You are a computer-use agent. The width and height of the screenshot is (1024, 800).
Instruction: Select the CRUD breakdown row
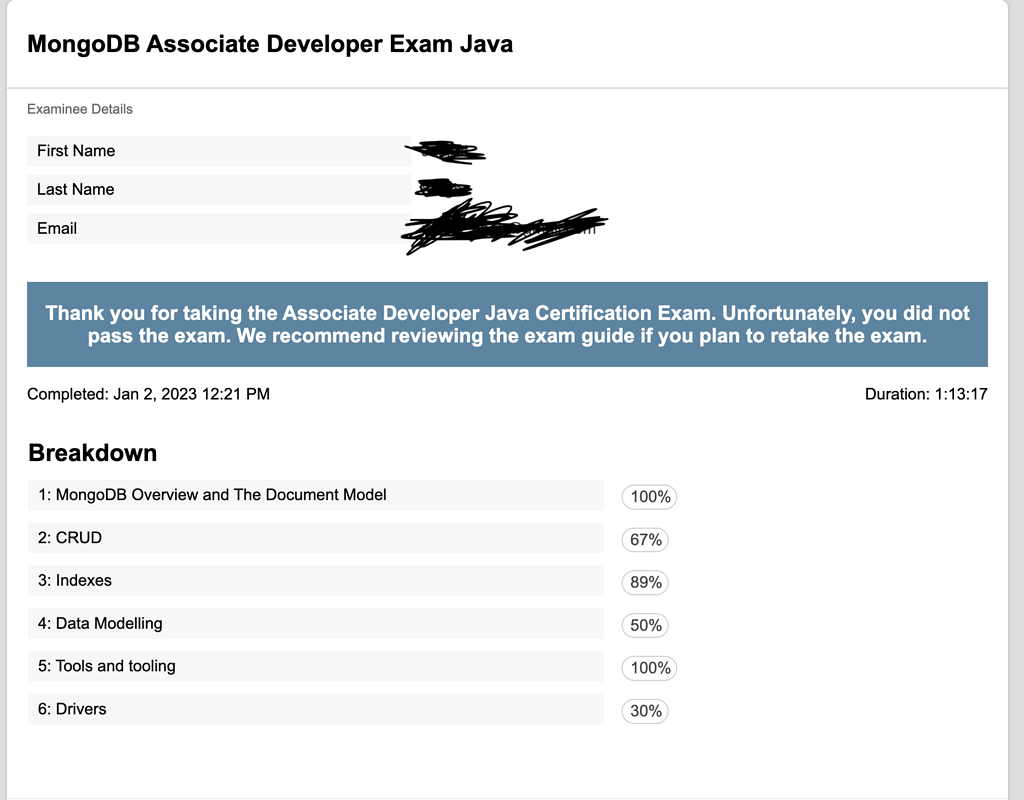click(315, 538)
